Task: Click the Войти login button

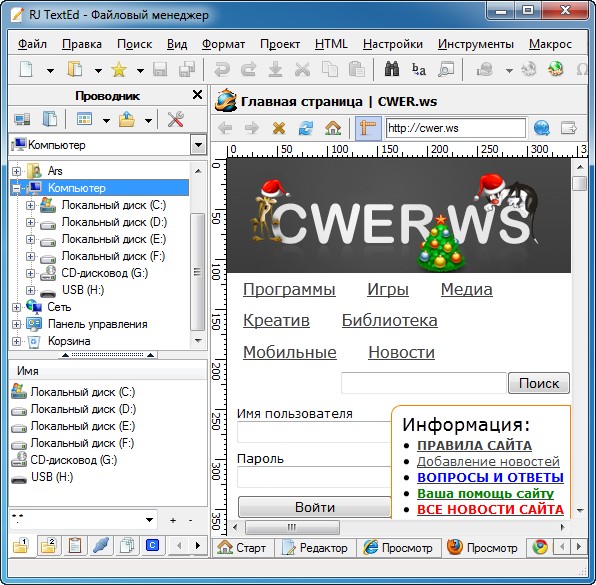Action: tap(315, 507)
